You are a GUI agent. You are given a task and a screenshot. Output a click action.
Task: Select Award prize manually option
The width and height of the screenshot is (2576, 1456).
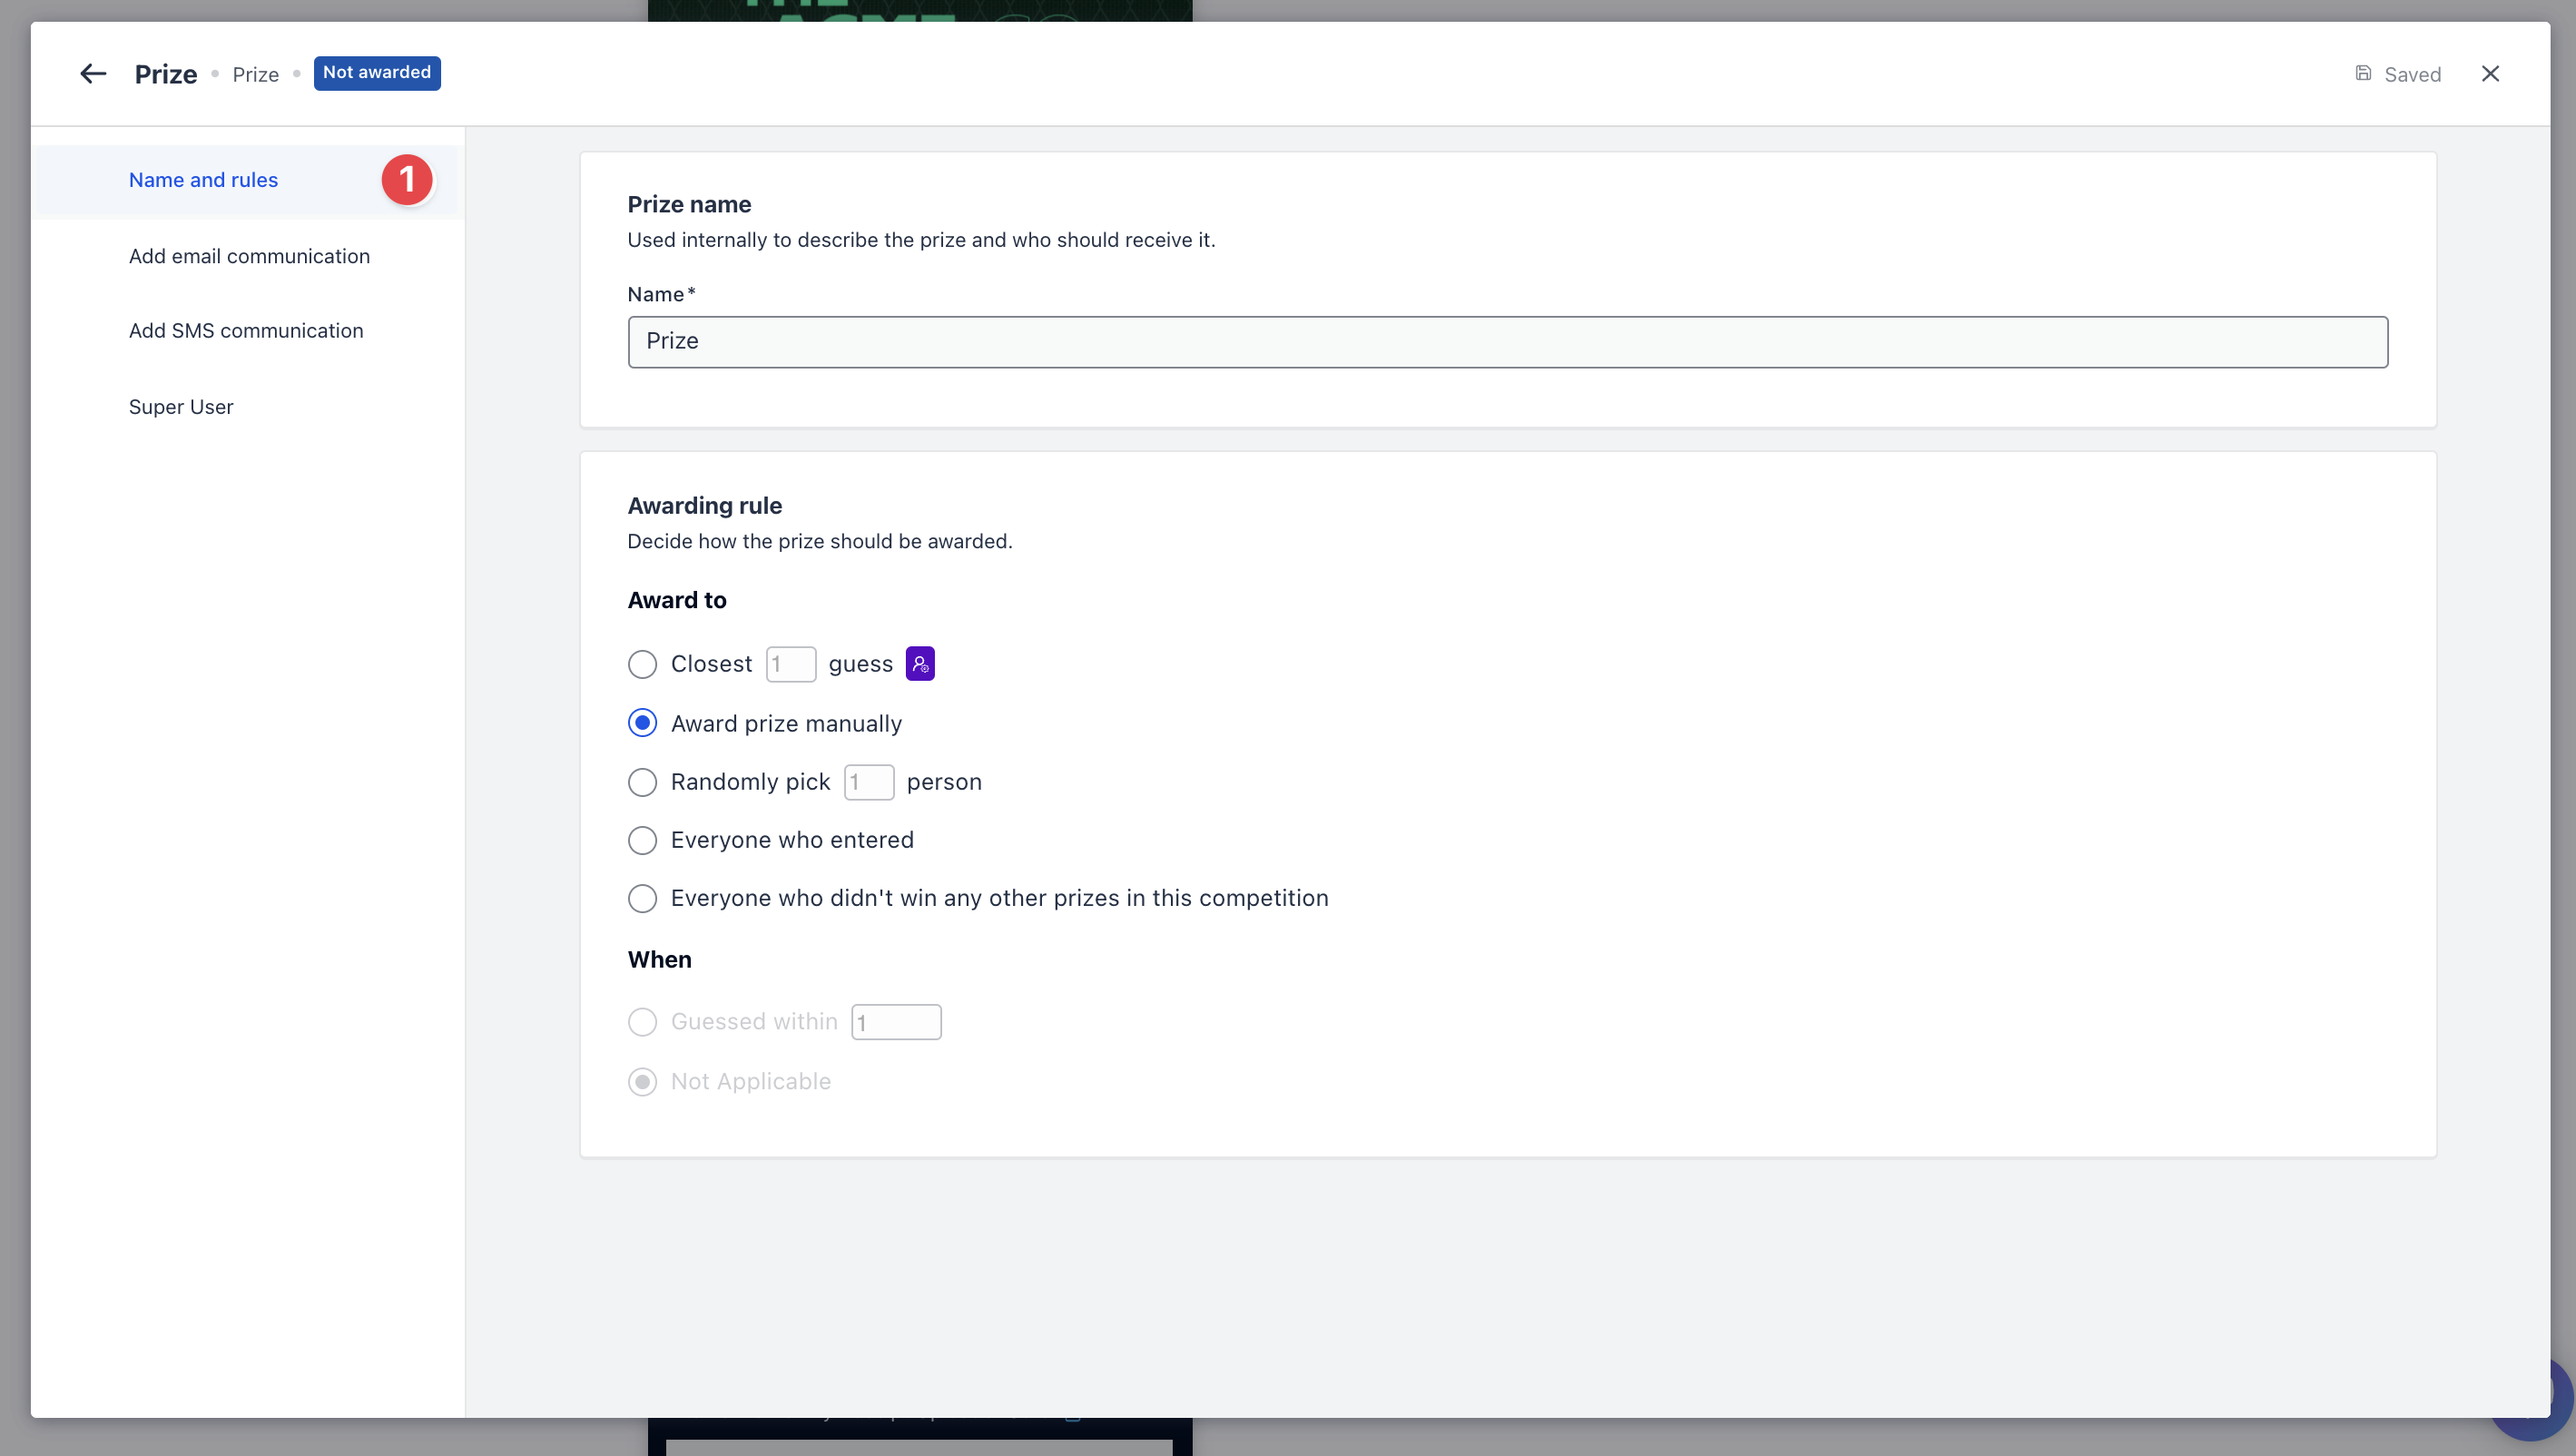[x=642, y=723]
